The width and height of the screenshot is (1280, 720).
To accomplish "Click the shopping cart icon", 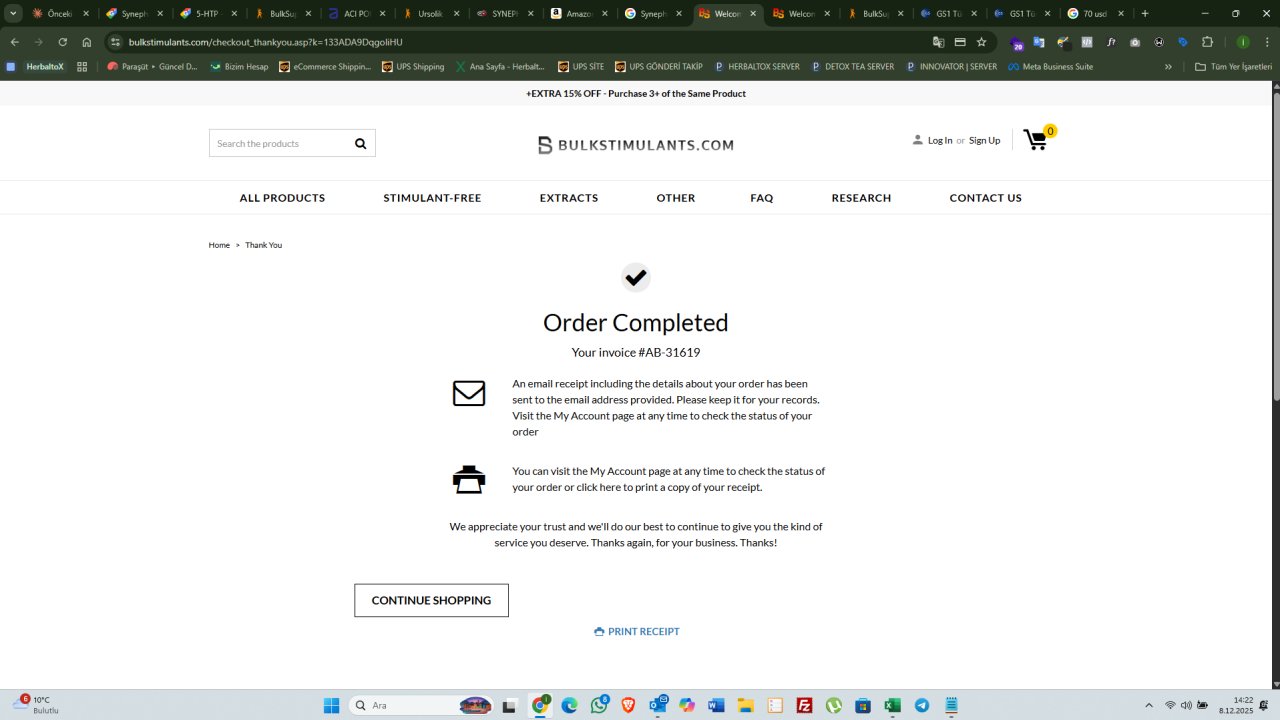I will click(1036, 141).
